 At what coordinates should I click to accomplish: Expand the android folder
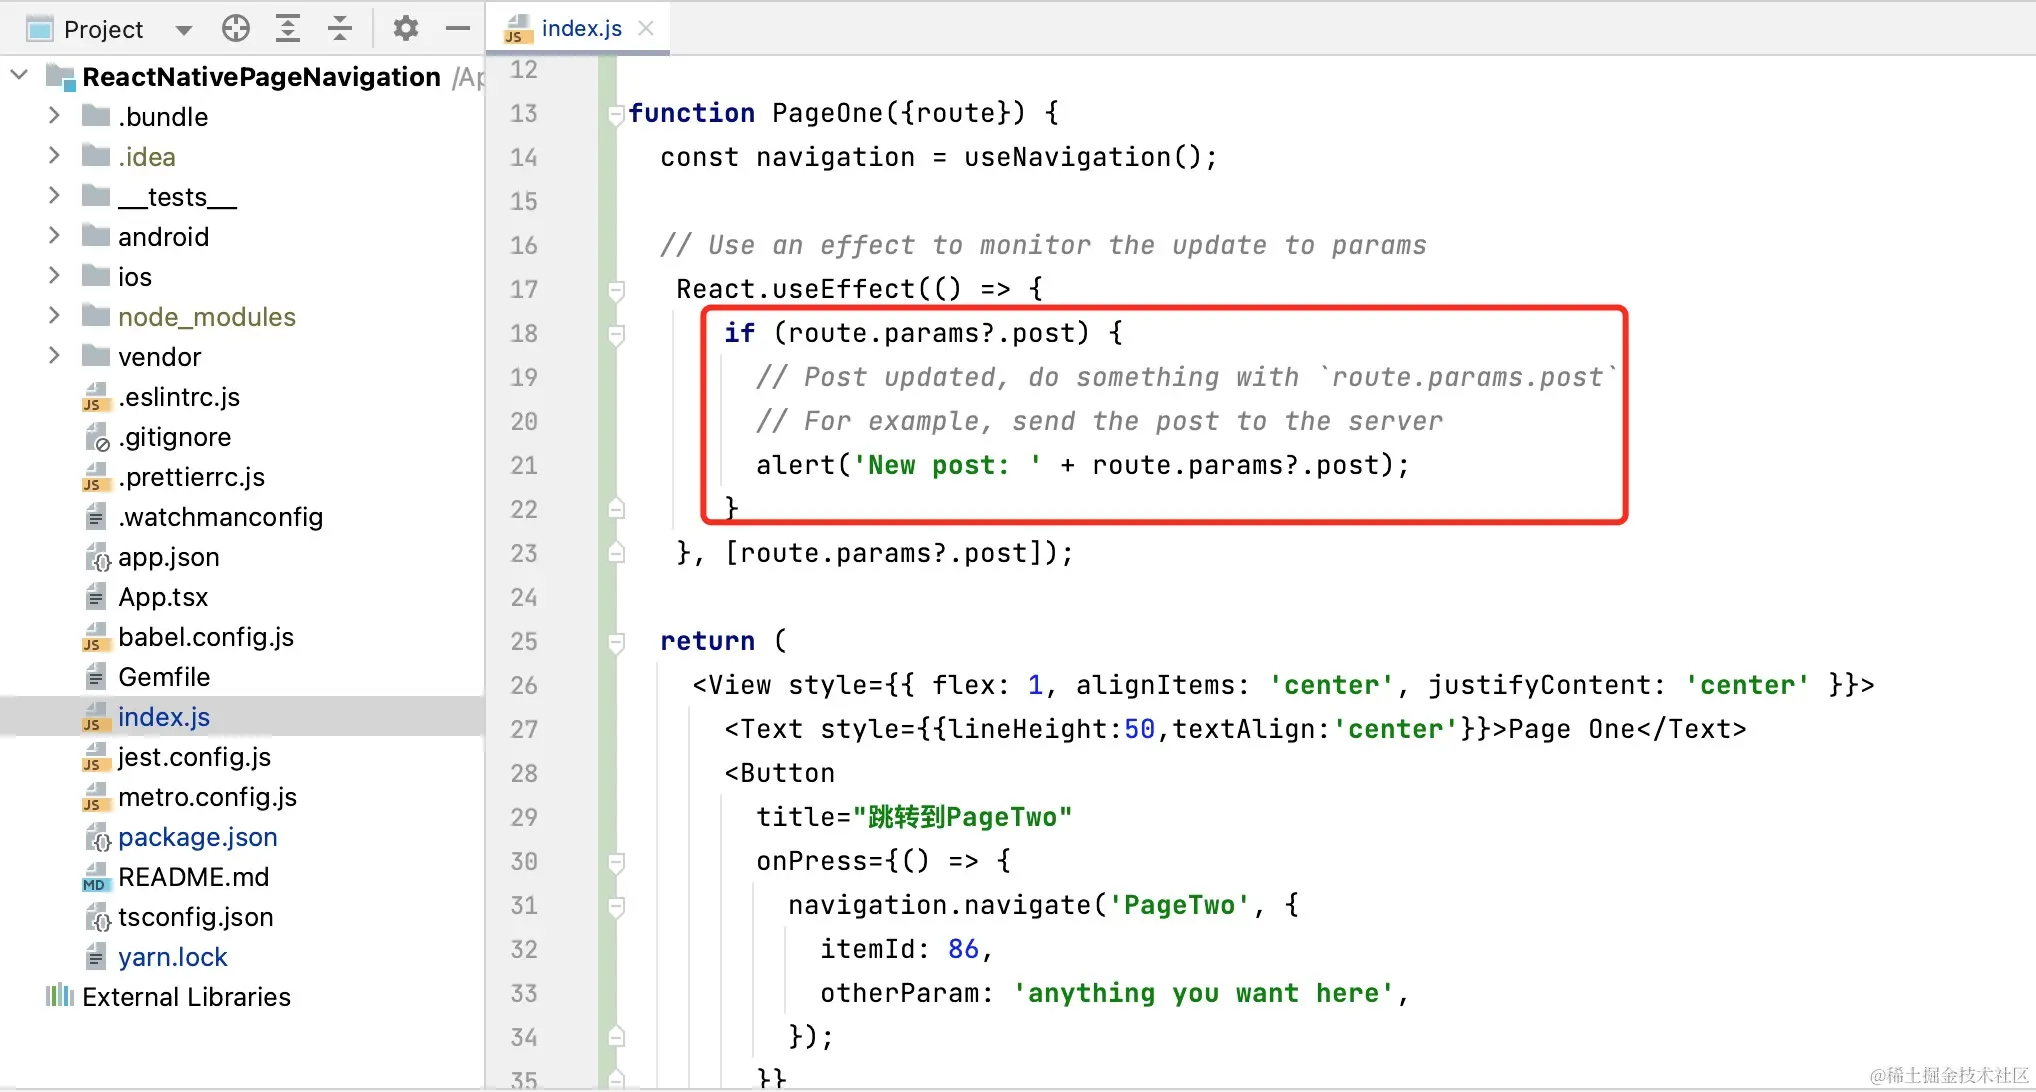pyautogui.click(x=55, y=236)
